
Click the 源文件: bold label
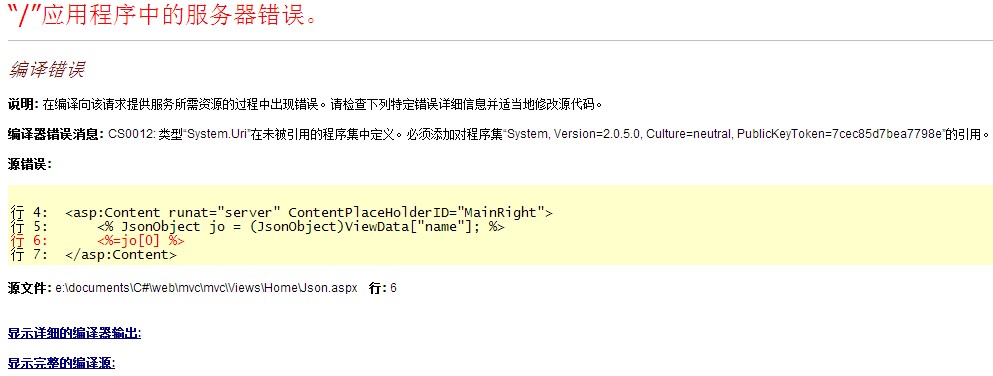coord(30,288)
